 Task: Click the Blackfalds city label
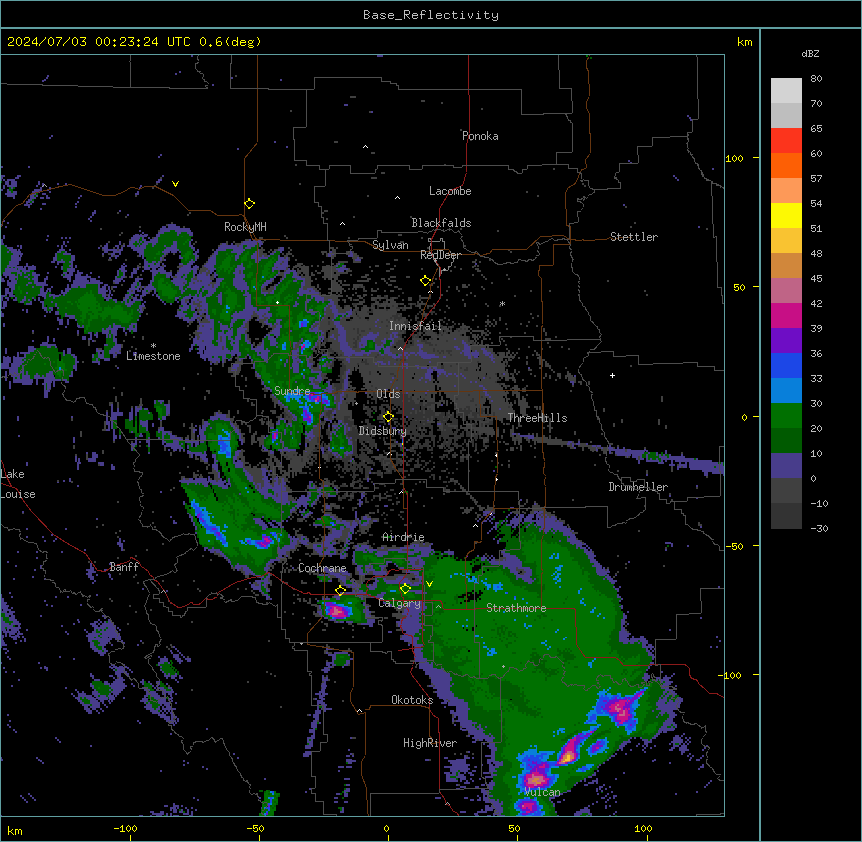[441, 223]
